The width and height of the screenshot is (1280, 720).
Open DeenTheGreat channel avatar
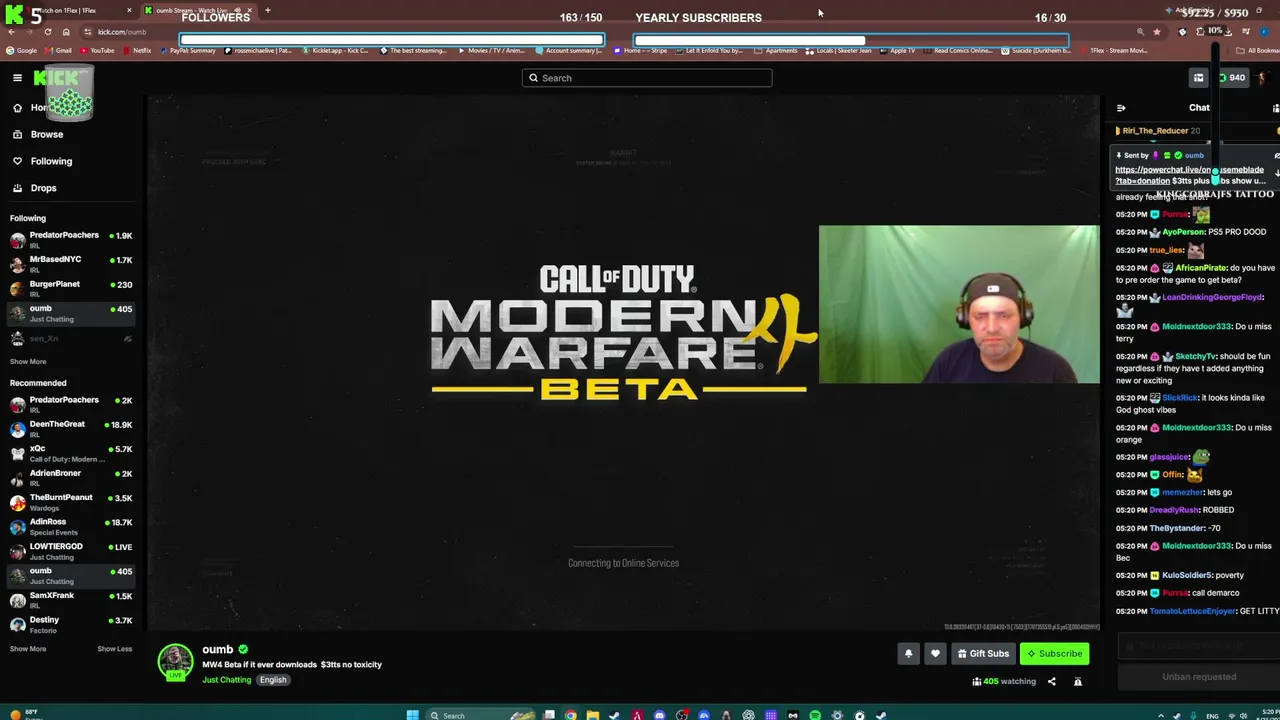(17, 429)
